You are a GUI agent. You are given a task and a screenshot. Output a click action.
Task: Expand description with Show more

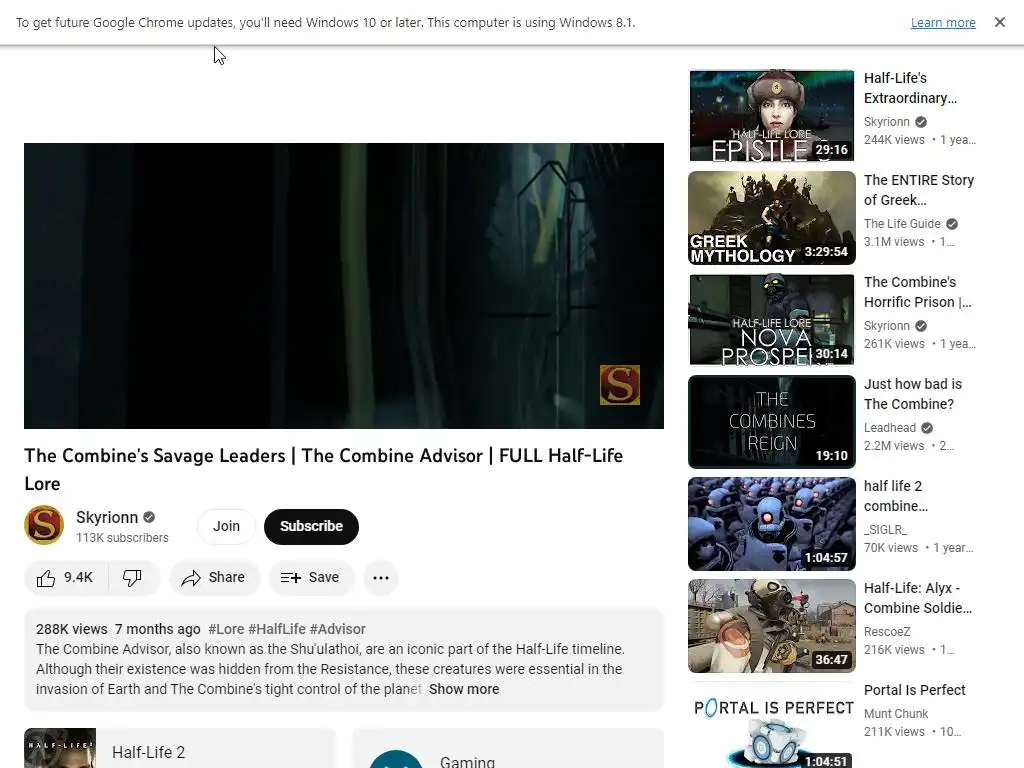coord(464,689)
